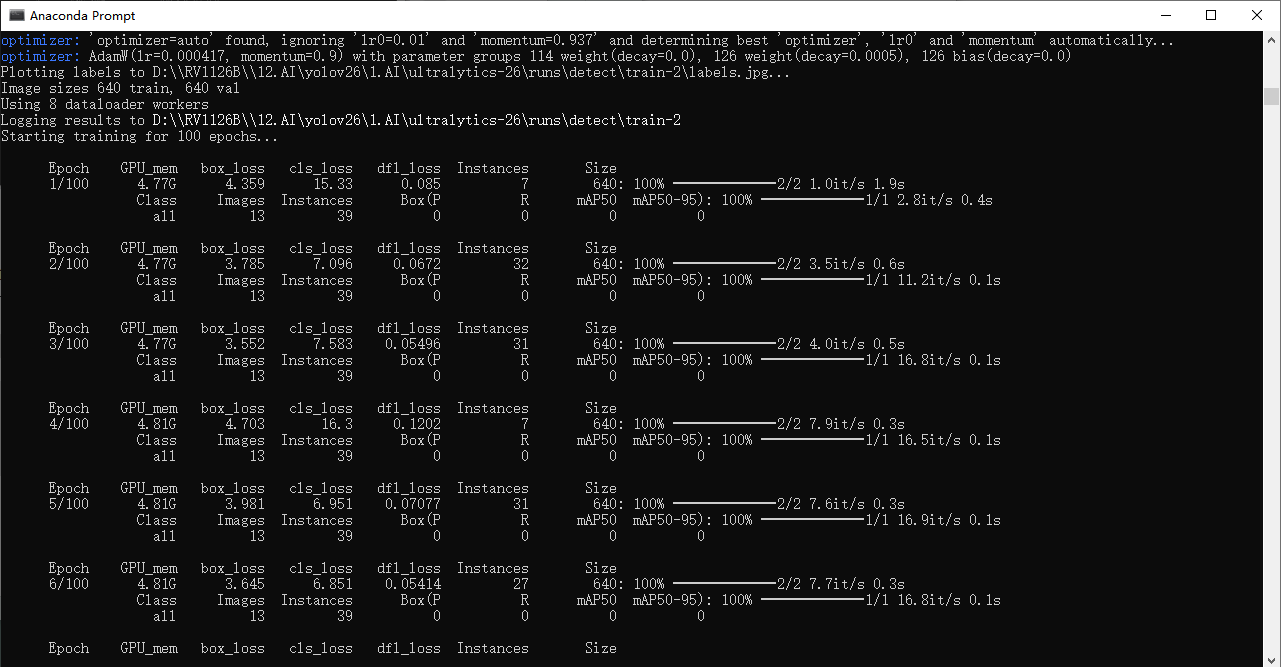Click box_loss value "4.359"
Image resolution: width=1281 pixels, height=667 pixels.
[245, 185]
